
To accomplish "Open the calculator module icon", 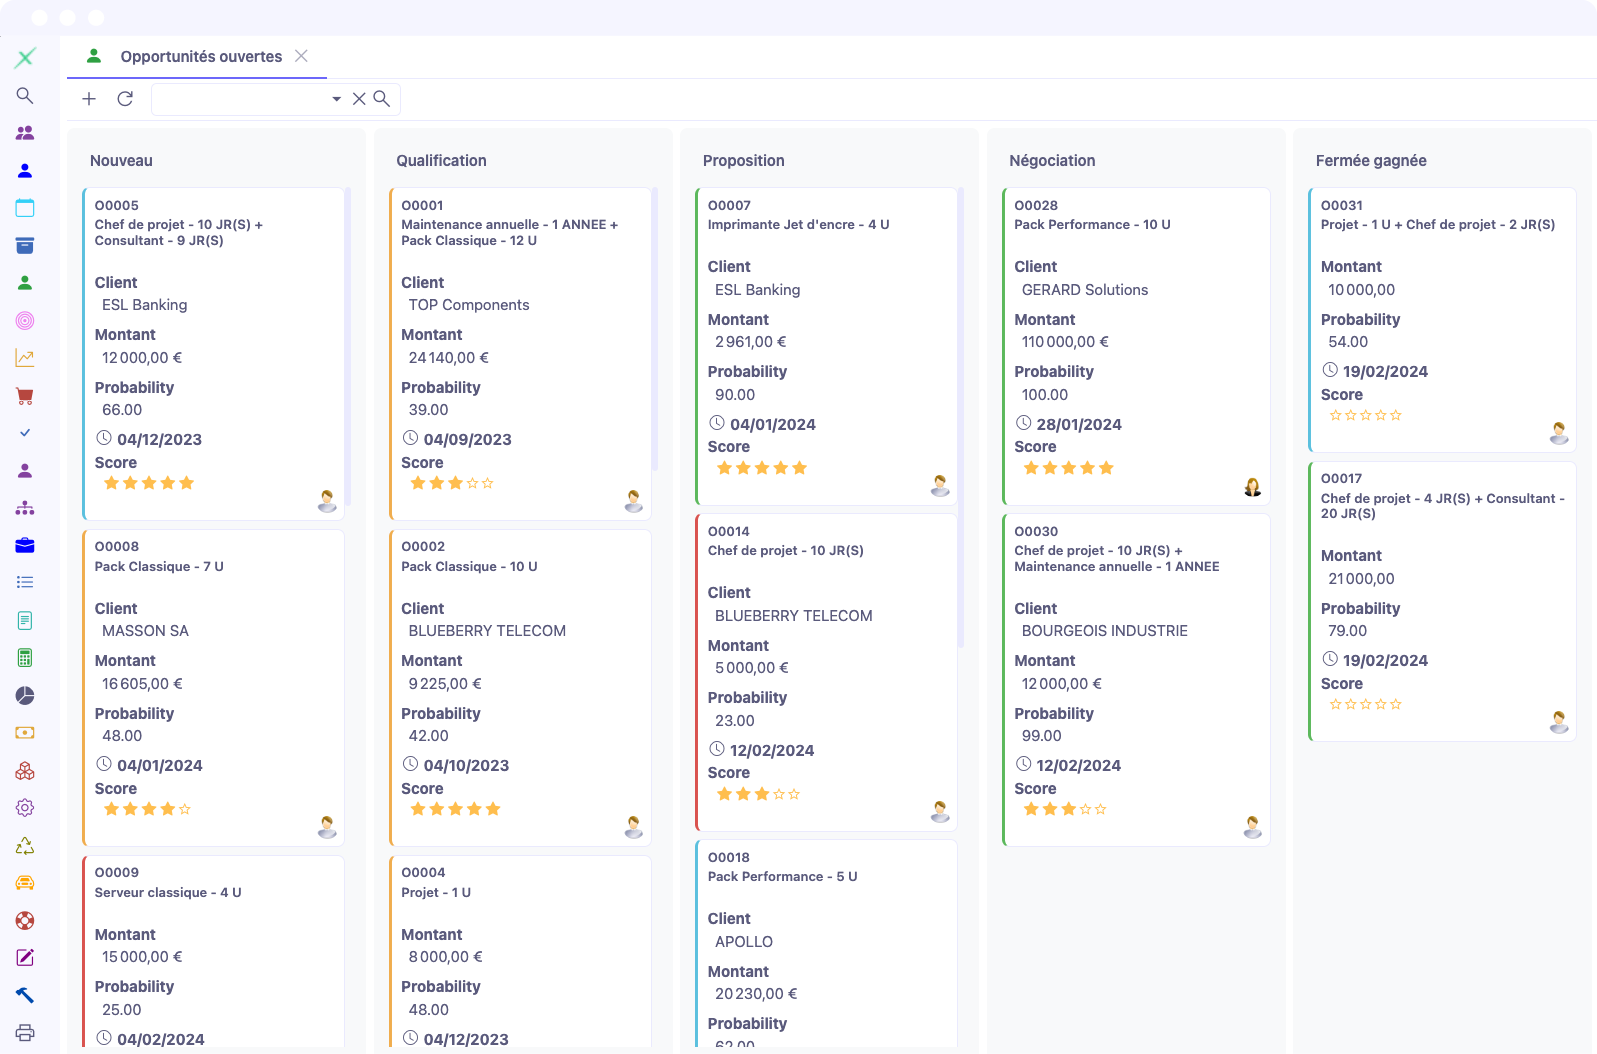I will (x=25, y=658).
